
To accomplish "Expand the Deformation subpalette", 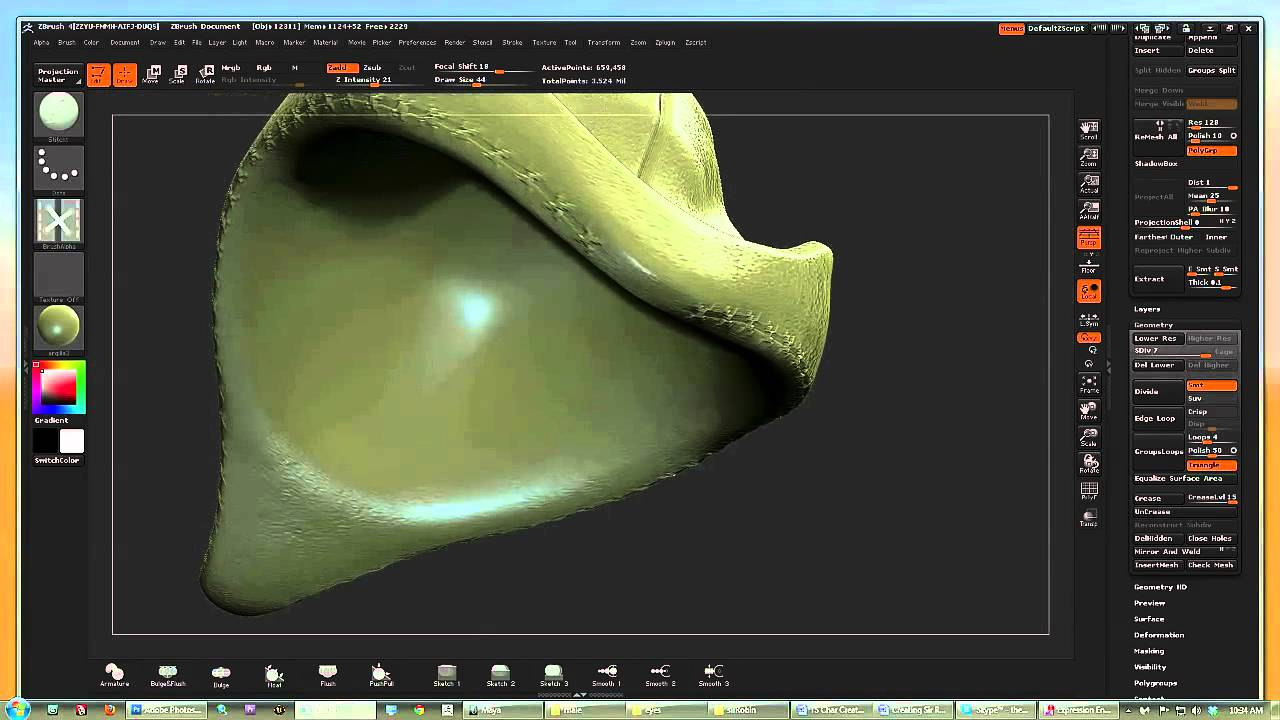I will coord(1159,635).
